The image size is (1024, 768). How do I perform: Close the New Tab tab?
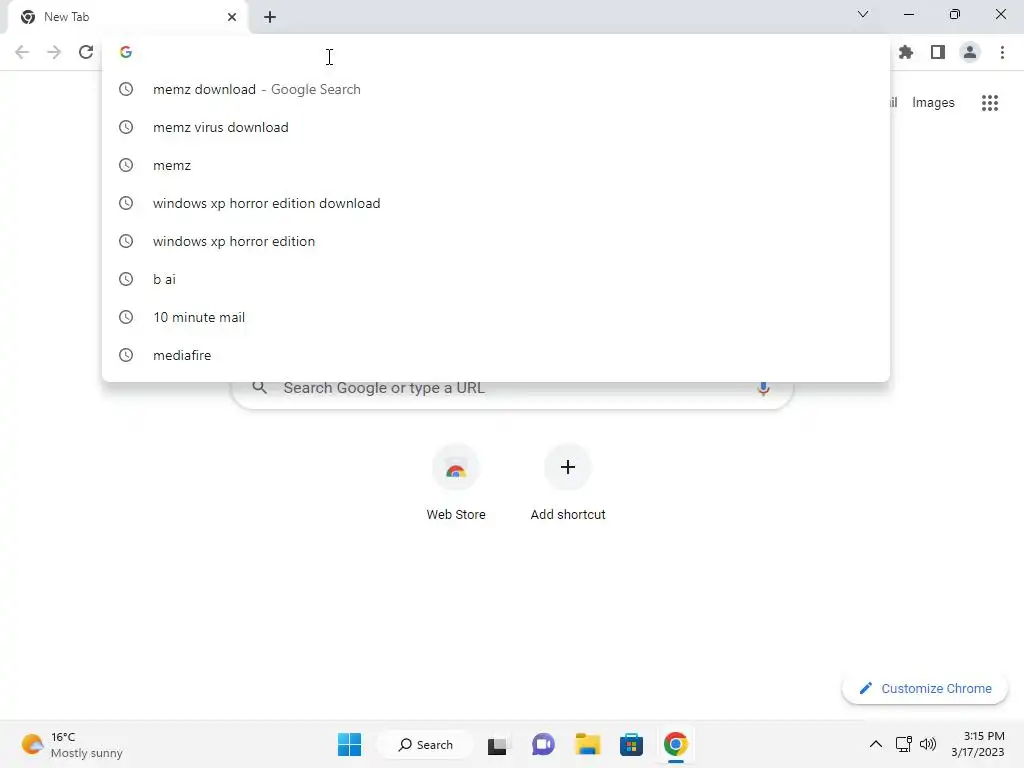point(232,17)
